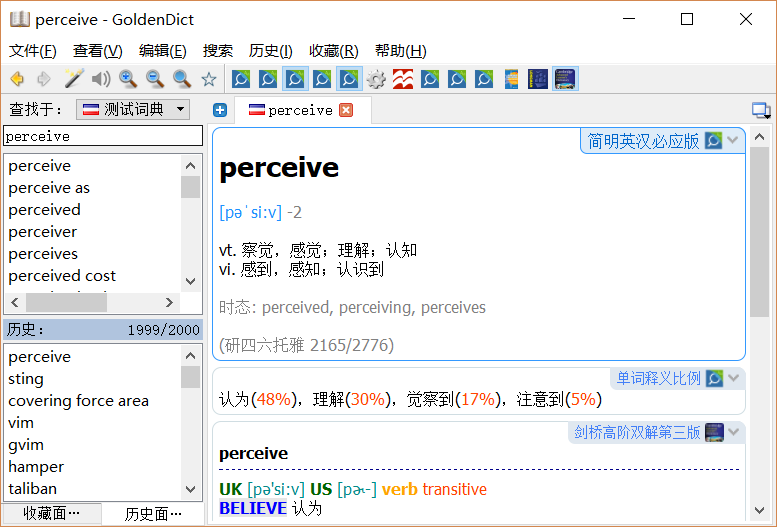This screenshot has width=777, height=527.
Task: Open the 历史(I) menu
Action: coord(271,51)
